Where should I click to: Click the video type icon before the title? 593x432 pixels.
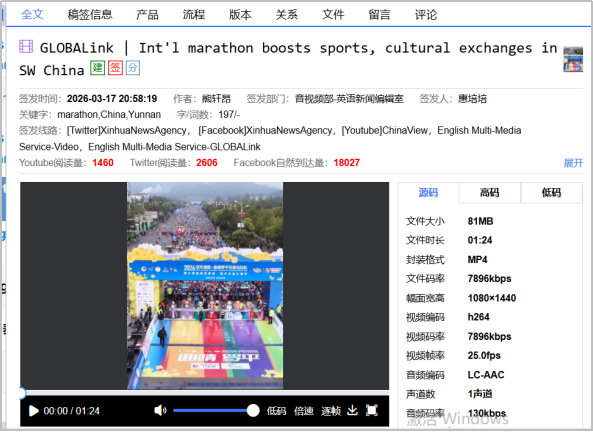click(x=26, y=47)
